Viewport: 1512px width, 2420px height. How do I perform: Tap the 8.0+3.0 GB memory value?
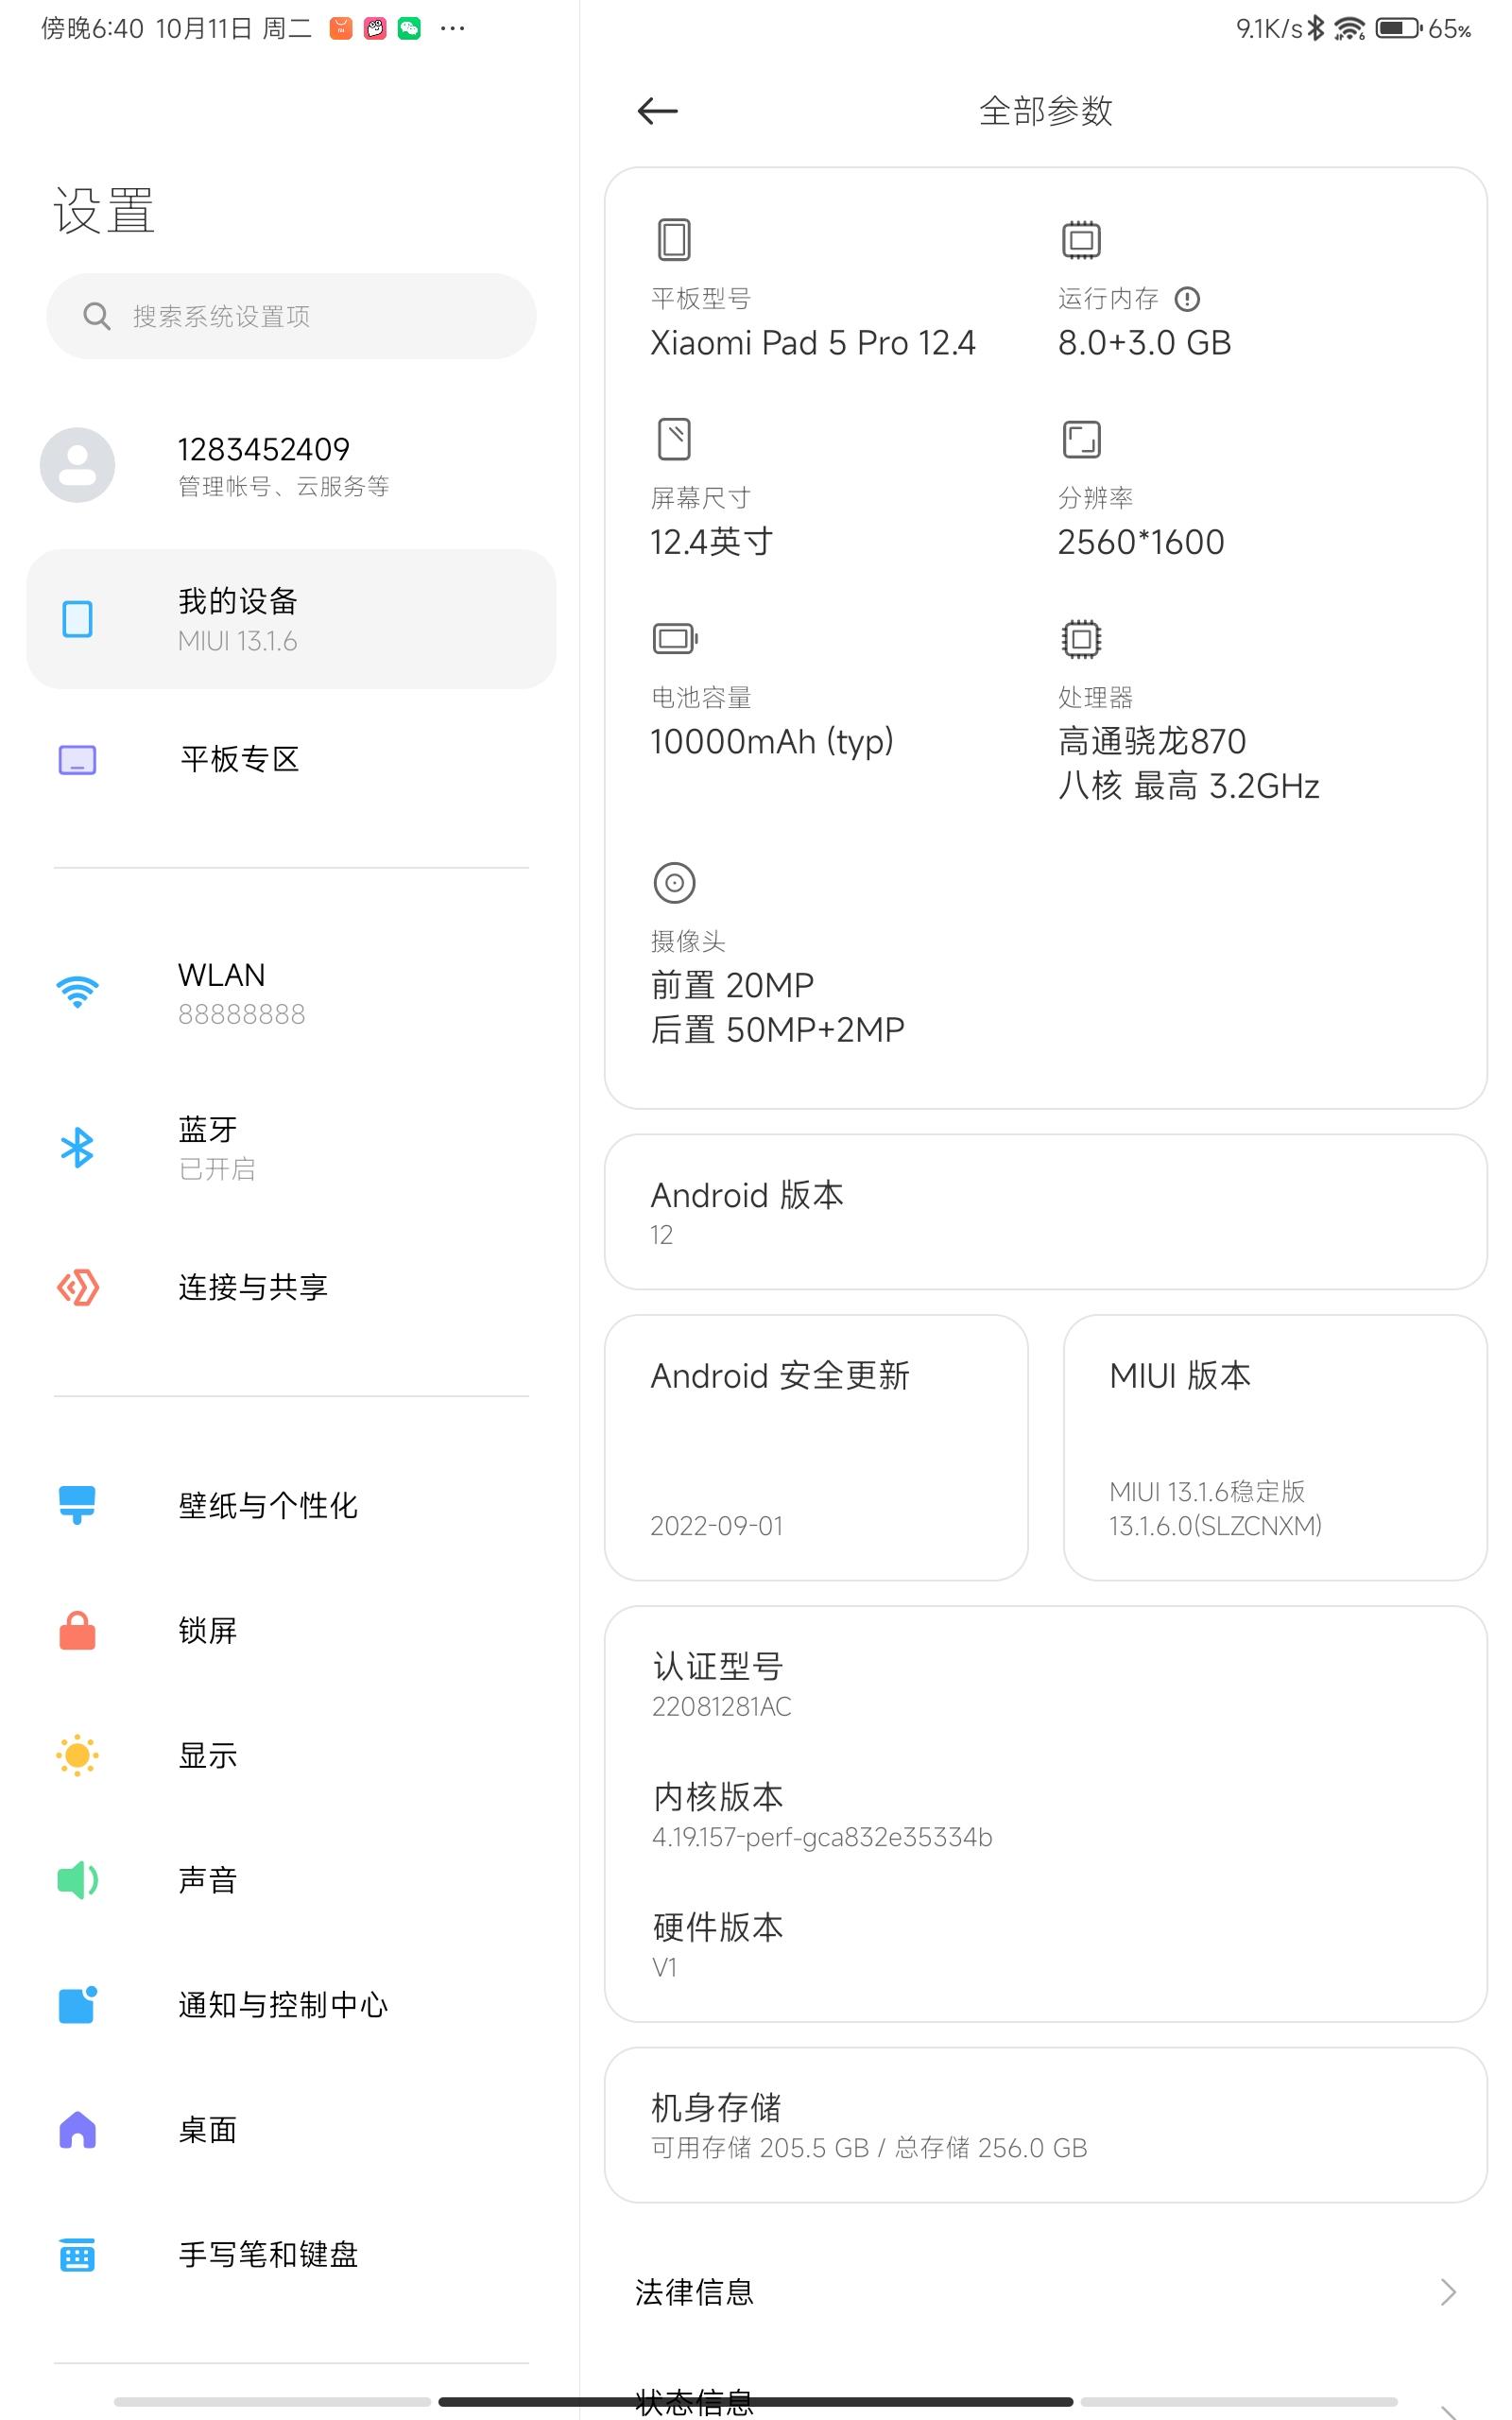(1144, 343)
